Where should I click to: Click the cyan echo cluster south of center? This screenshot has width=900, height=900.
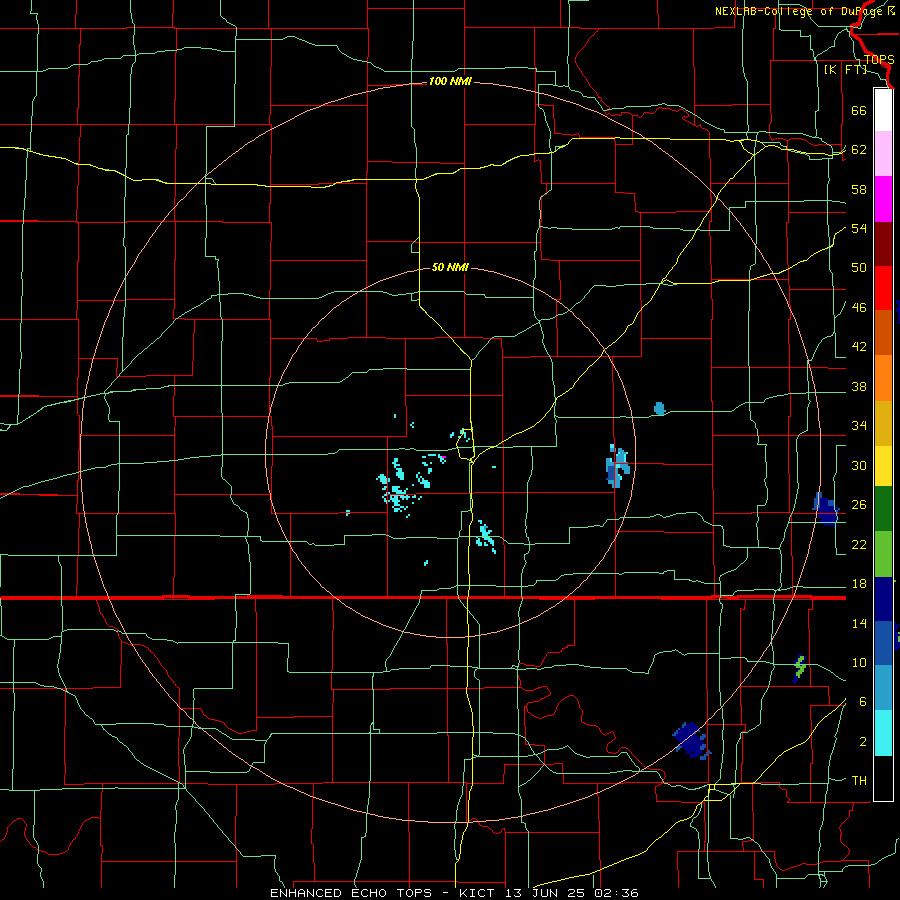coord(486,536)
